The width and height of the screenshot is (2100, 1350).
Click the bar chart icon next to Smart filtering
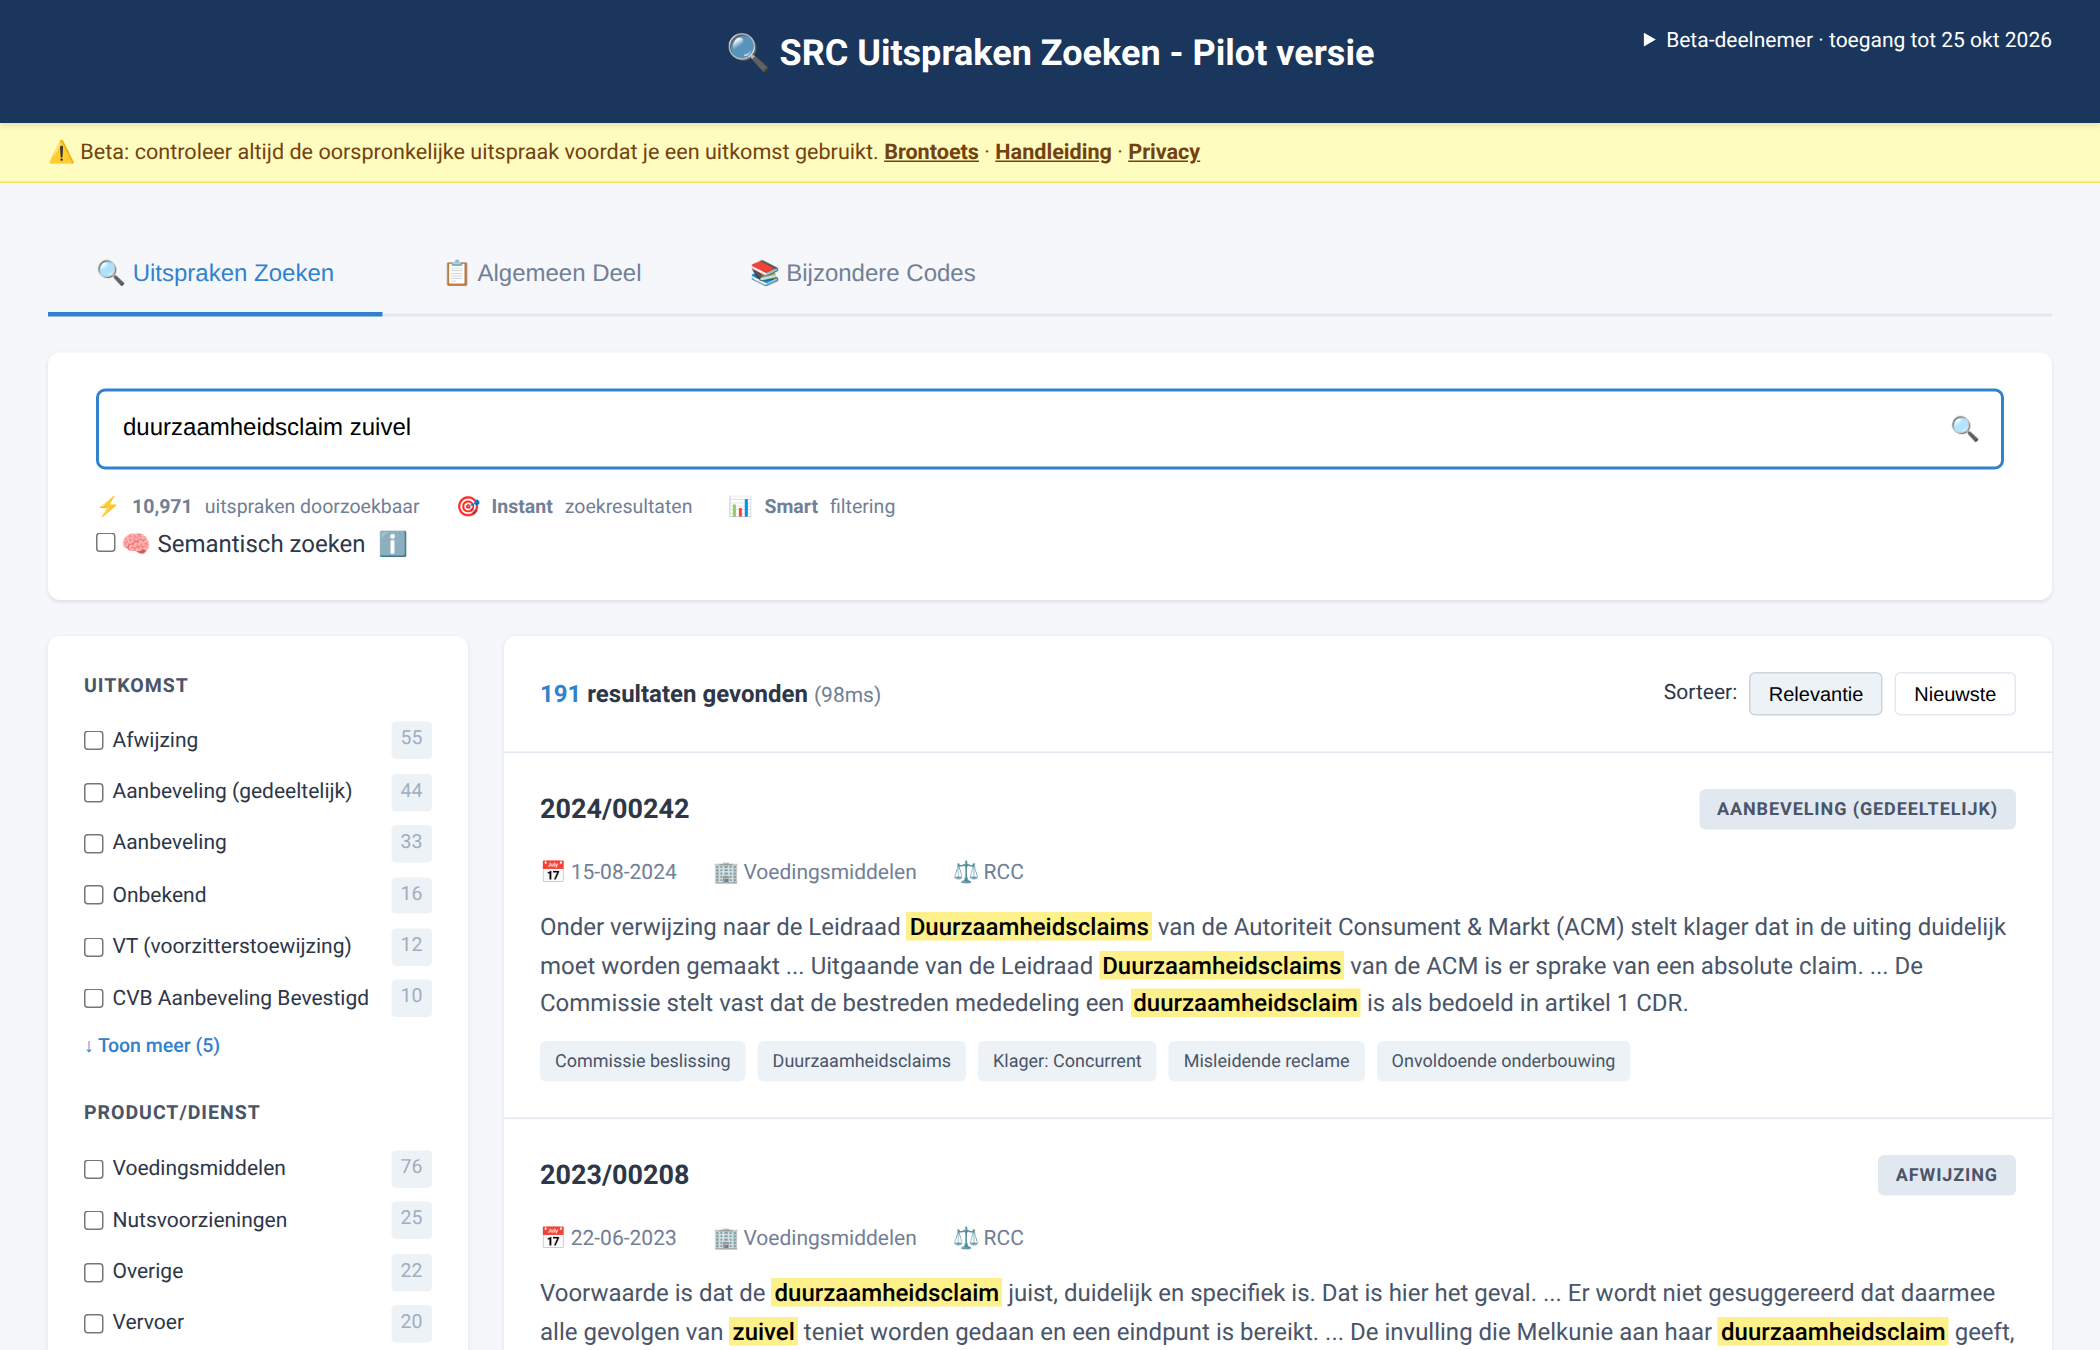pos(740,507)
